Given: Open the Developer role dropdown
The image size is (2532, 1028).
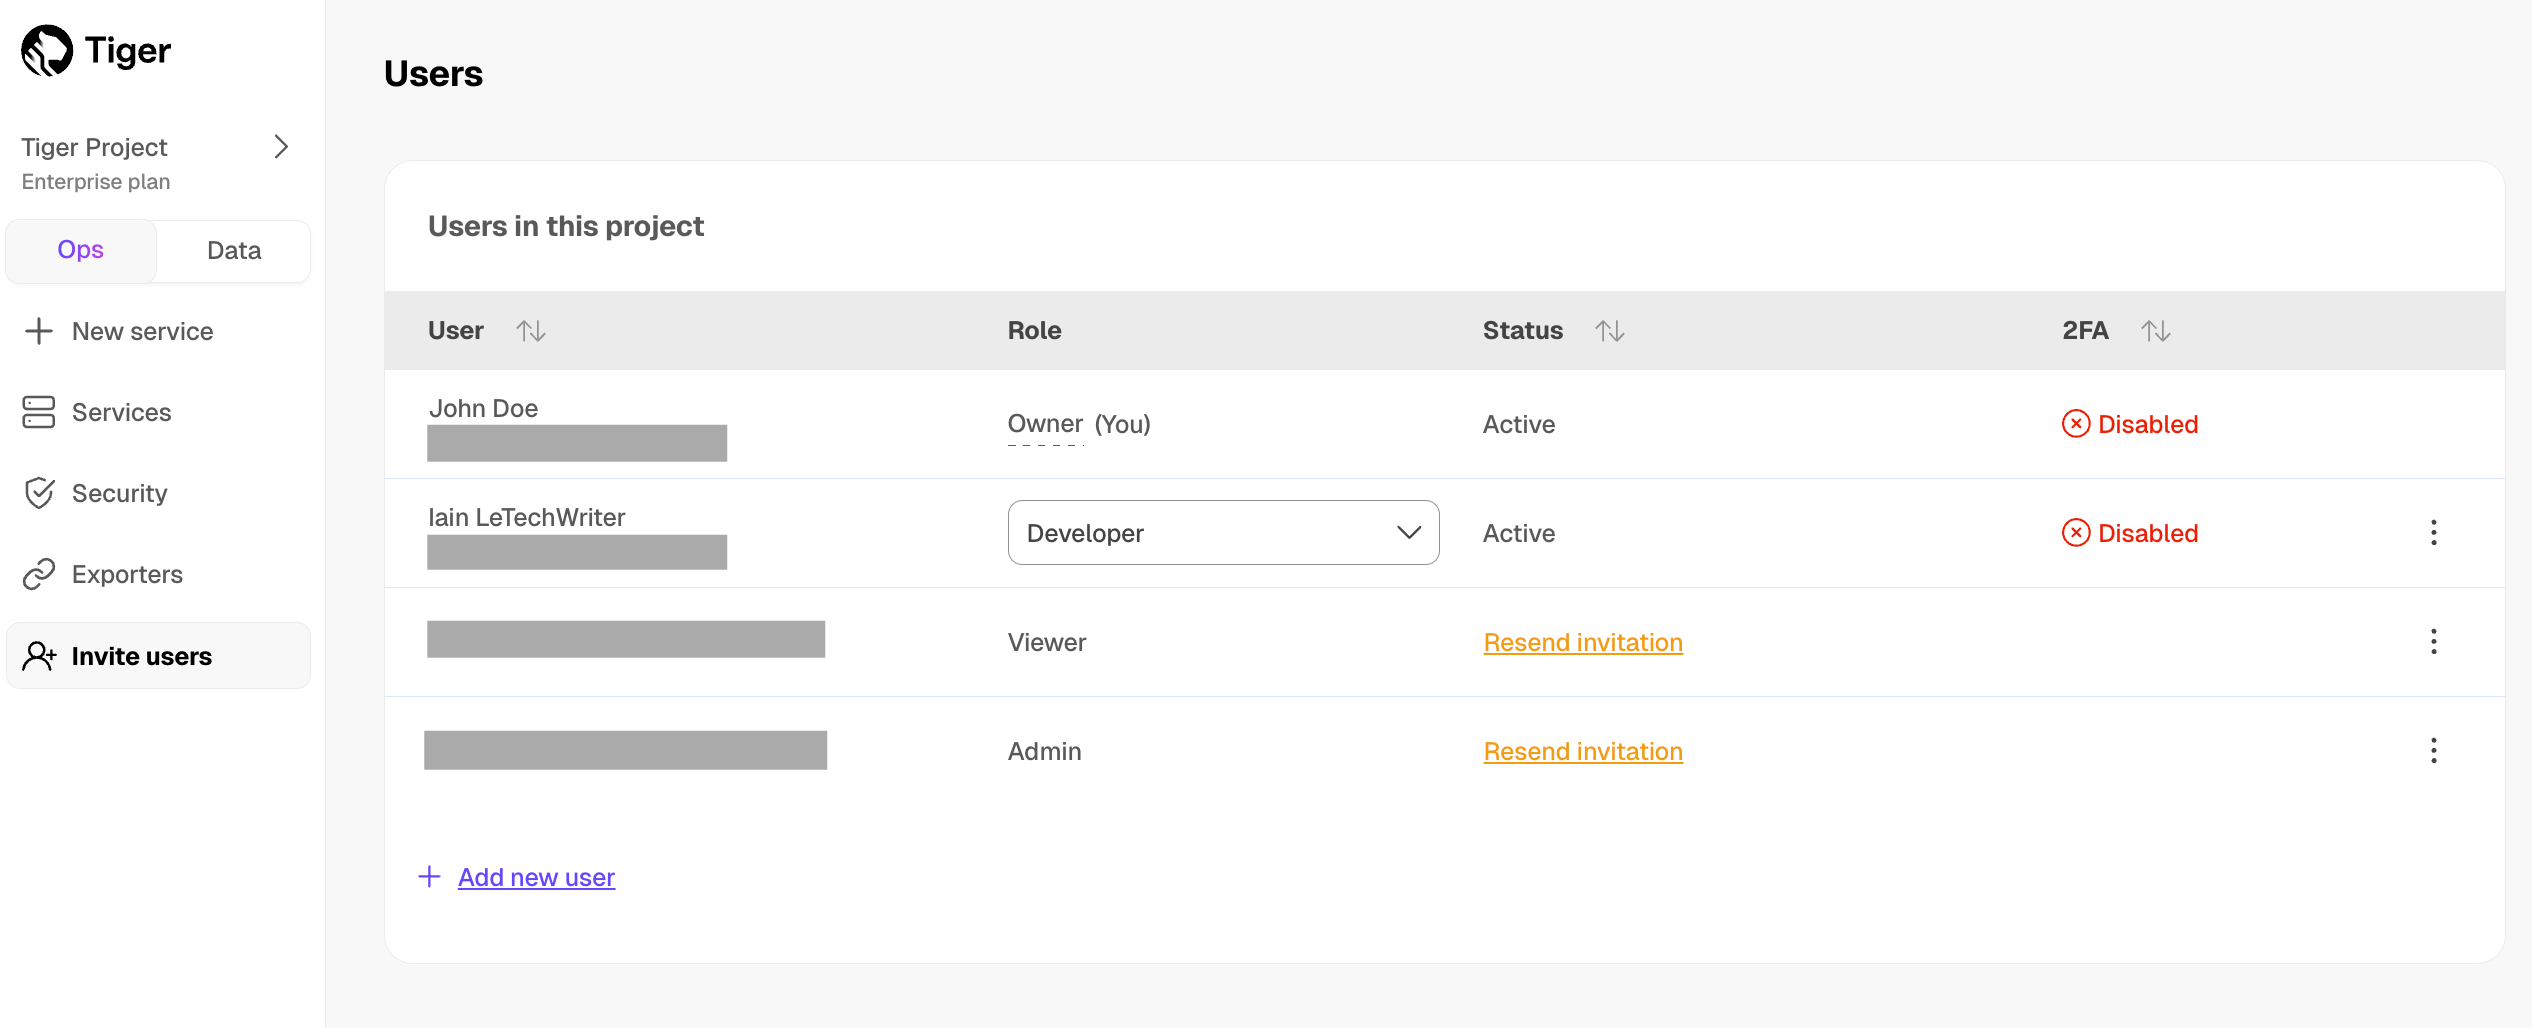Looking at the screenshot, I should pyautogui.click(x=1222, y=533).
